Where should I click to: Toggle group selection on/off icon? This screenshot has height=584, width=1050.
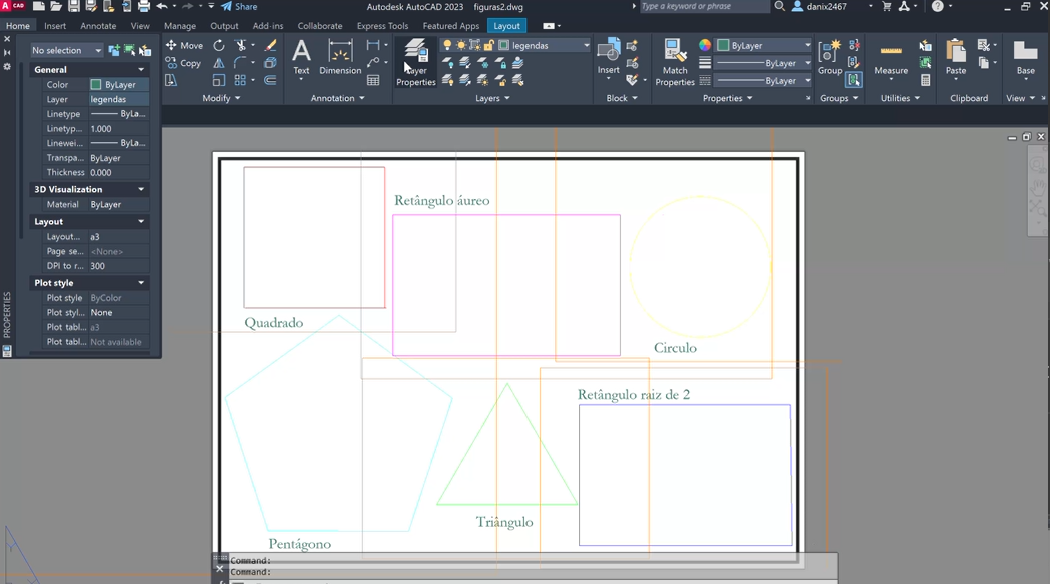(853, 80)
